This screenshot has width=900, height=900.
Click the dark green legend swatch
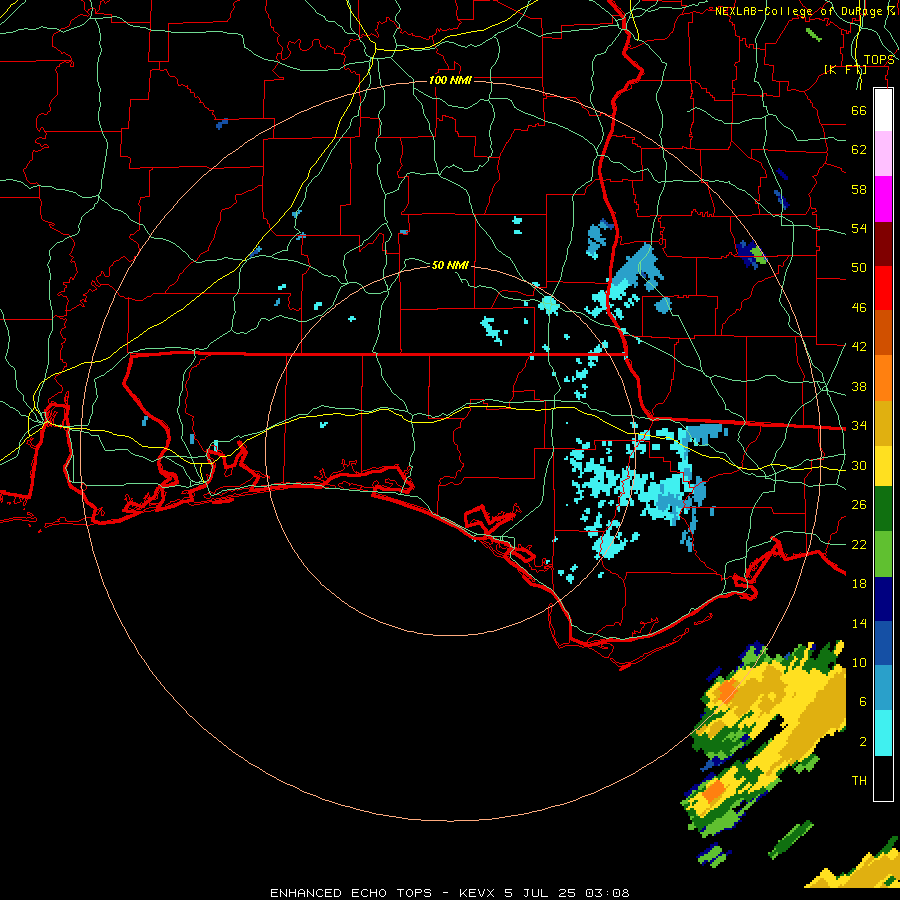[x=883, y=509]
